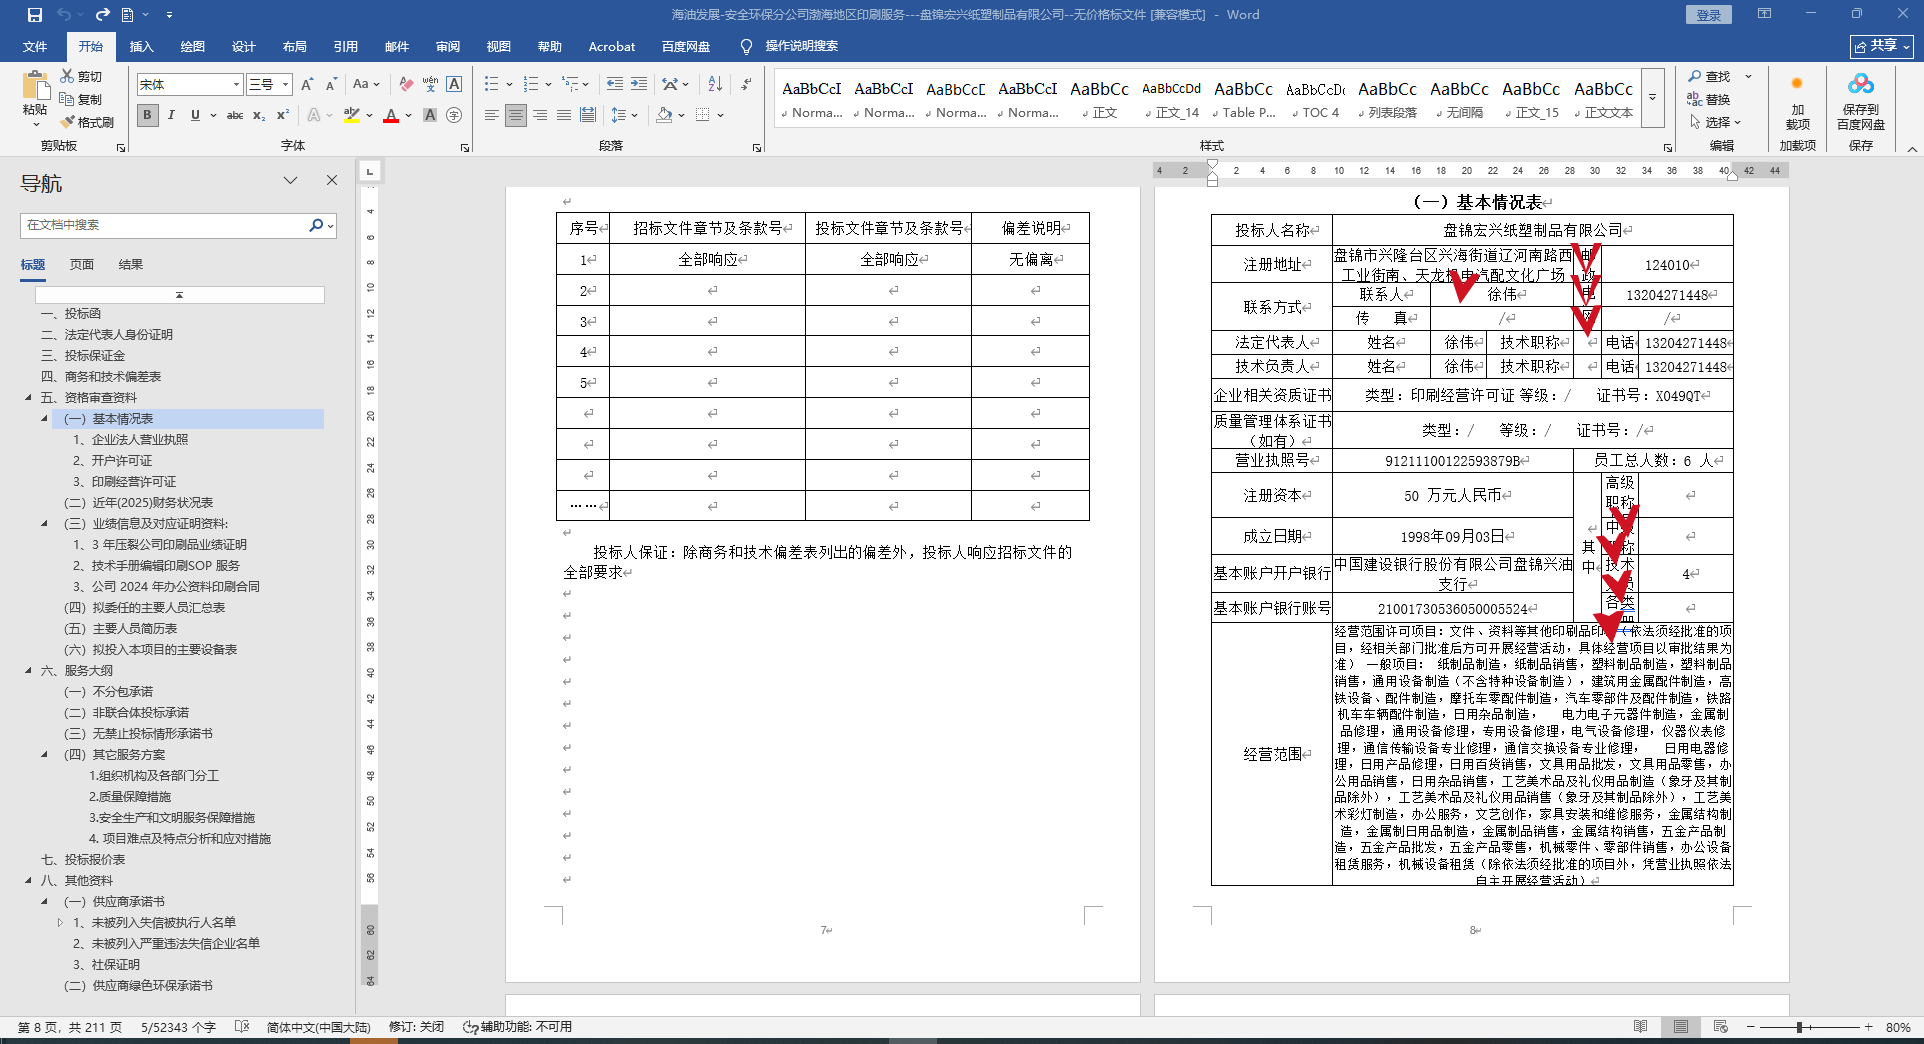Open the phonetic guide (wén) tool
Screen dimensions: 1924x1044
pyautogui.click(x=430, y=85)
